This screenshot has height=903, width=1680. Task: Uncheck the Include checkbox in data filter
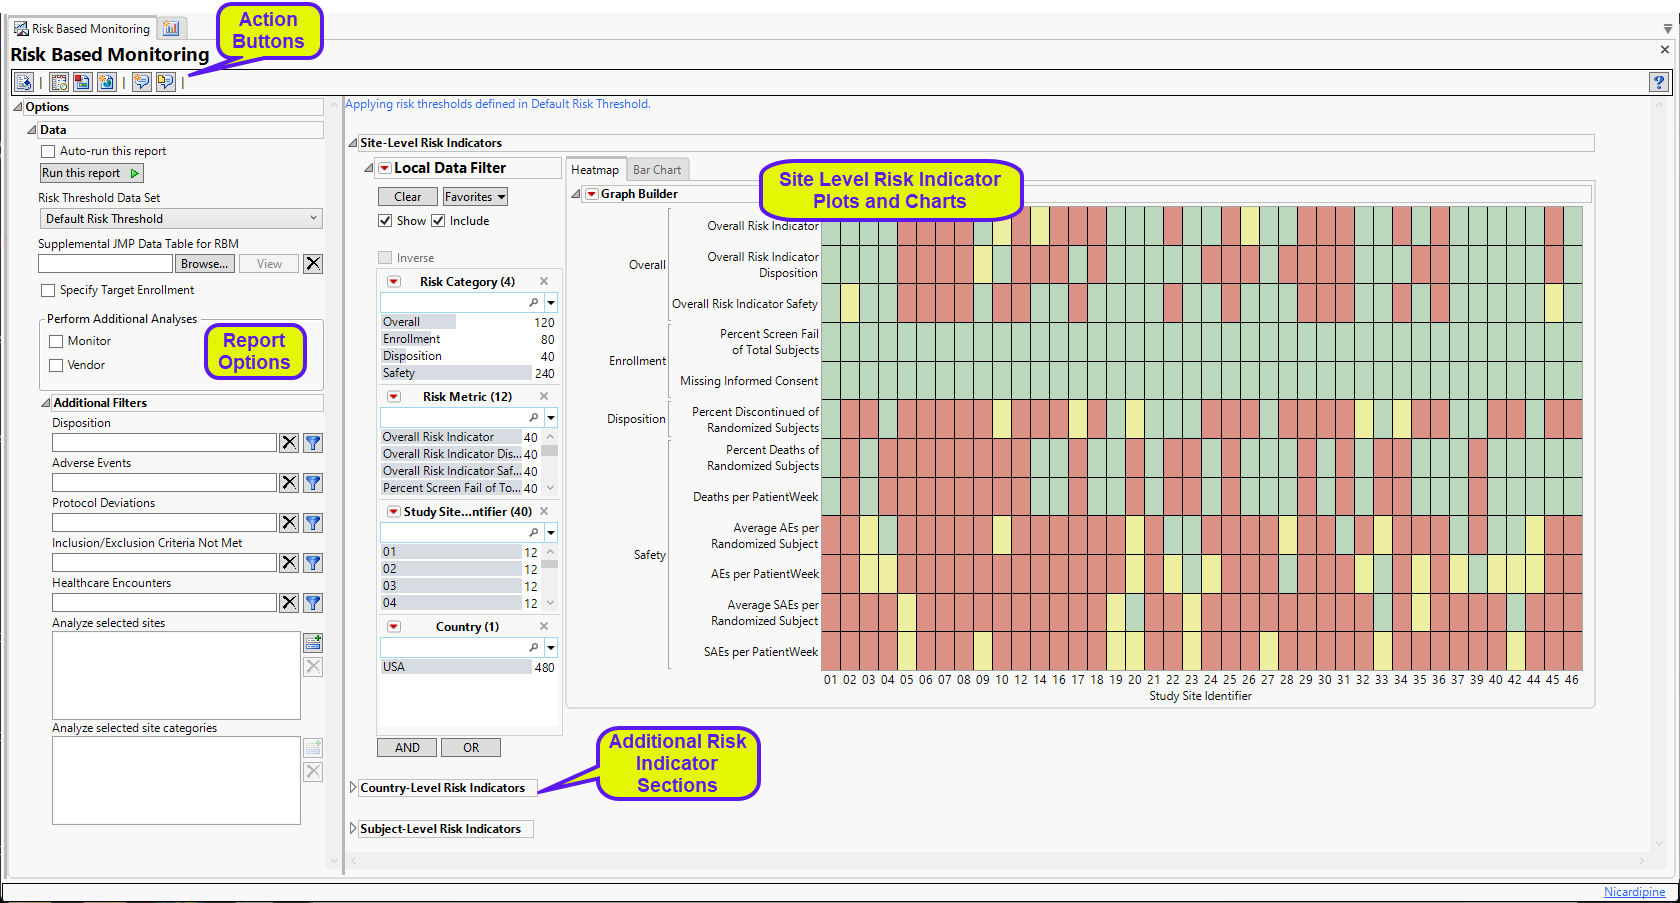tap(437, 221)
